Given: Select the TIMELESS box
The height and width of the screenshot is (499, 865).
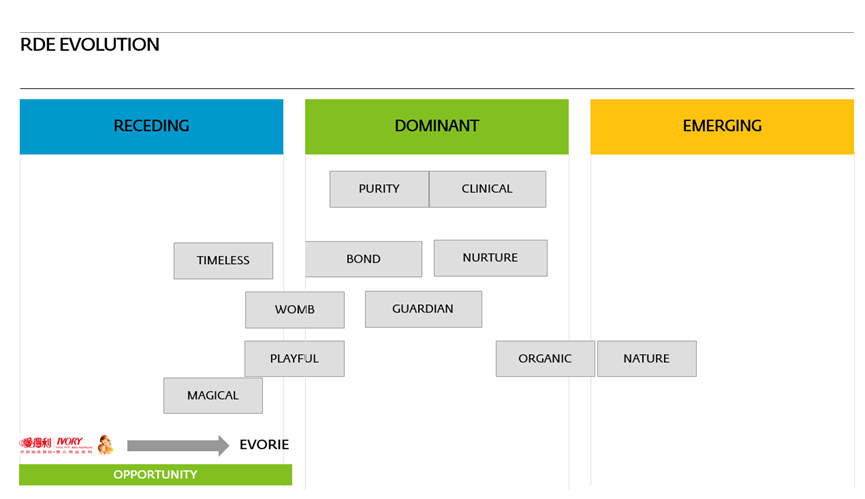Looking at the screenshot, I should tap(223, 261).
